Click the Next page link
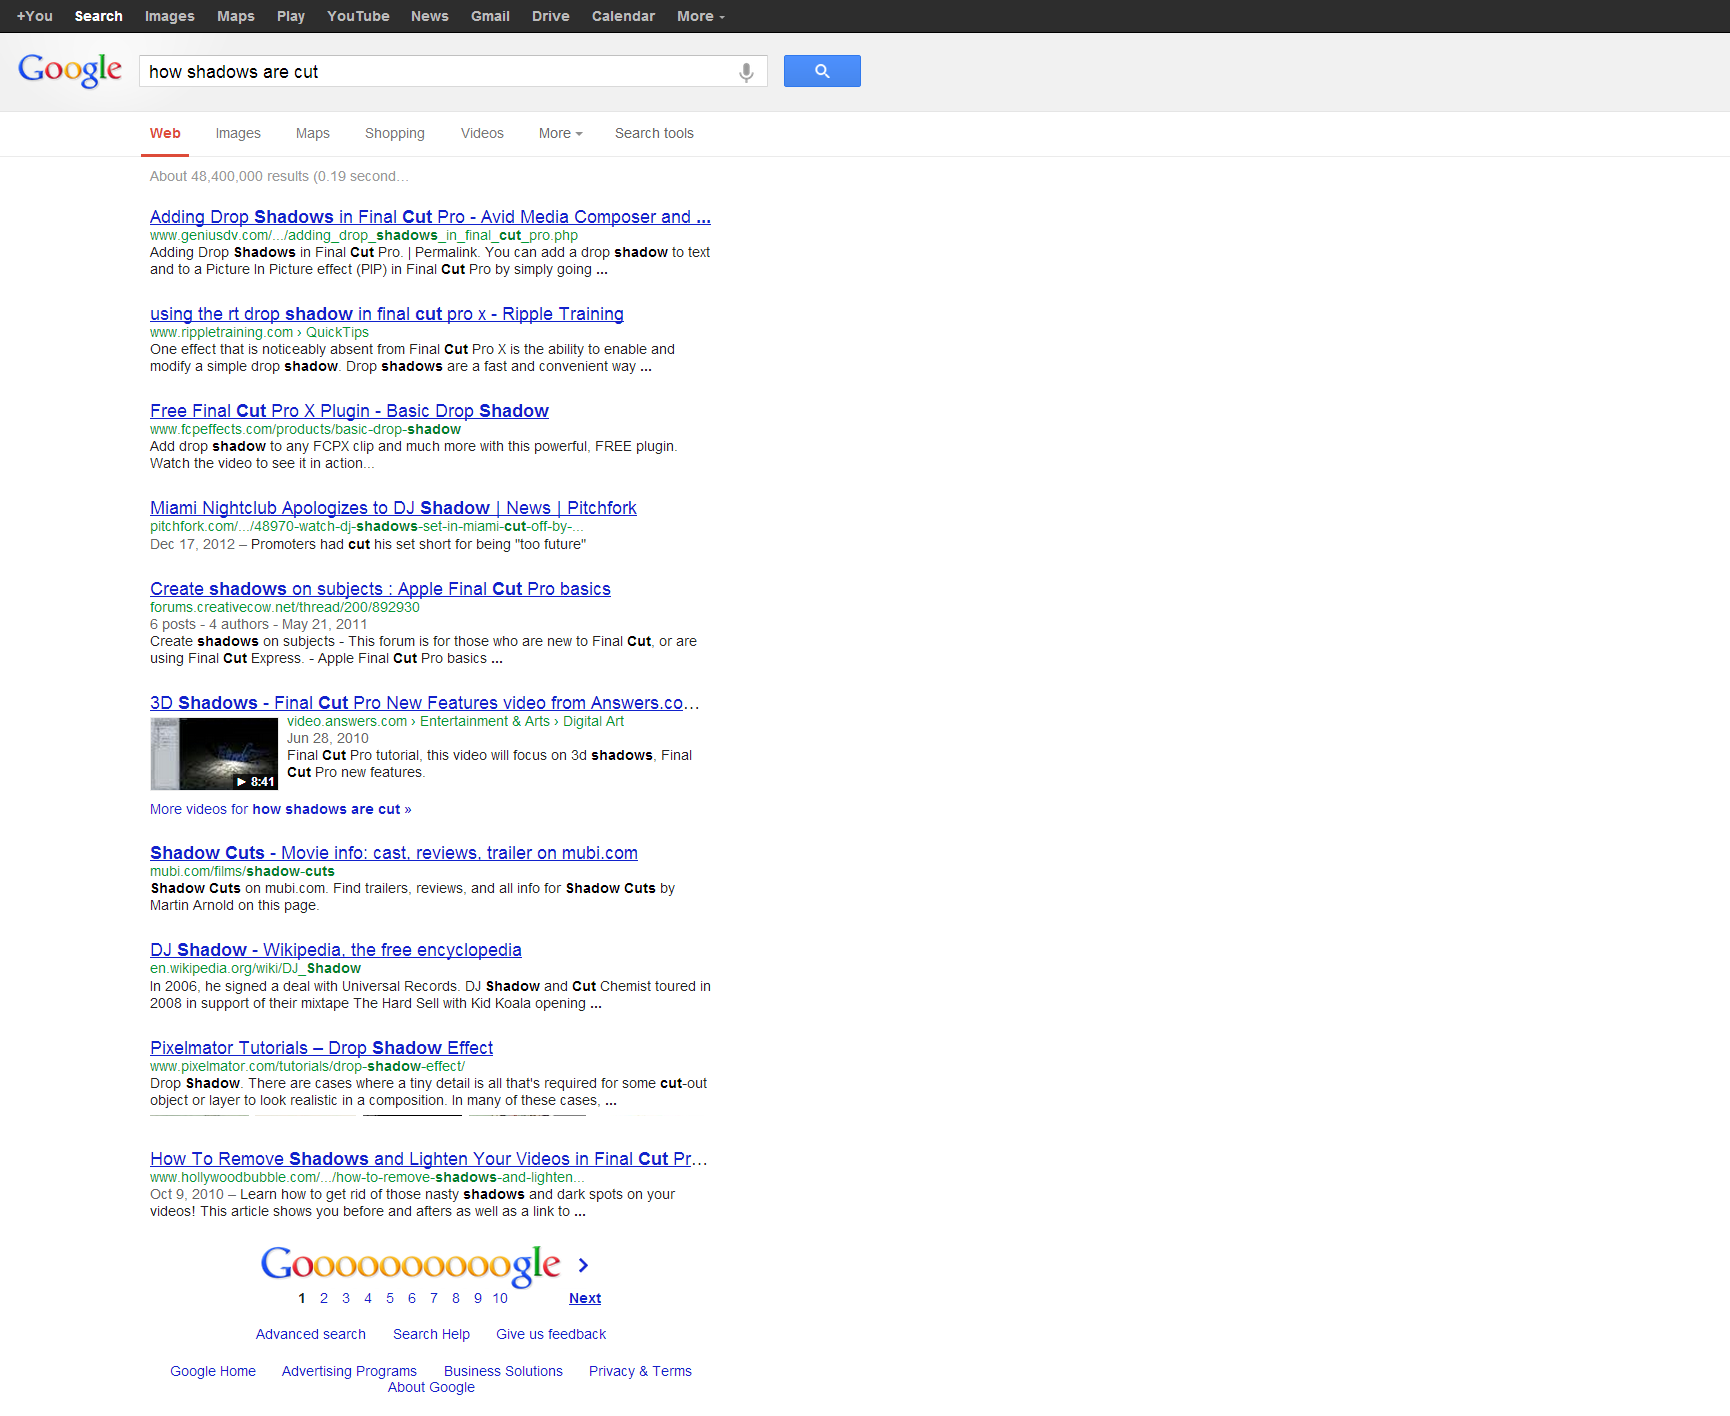Screen dimensions: 1730x1416 tap(585, 1298)
